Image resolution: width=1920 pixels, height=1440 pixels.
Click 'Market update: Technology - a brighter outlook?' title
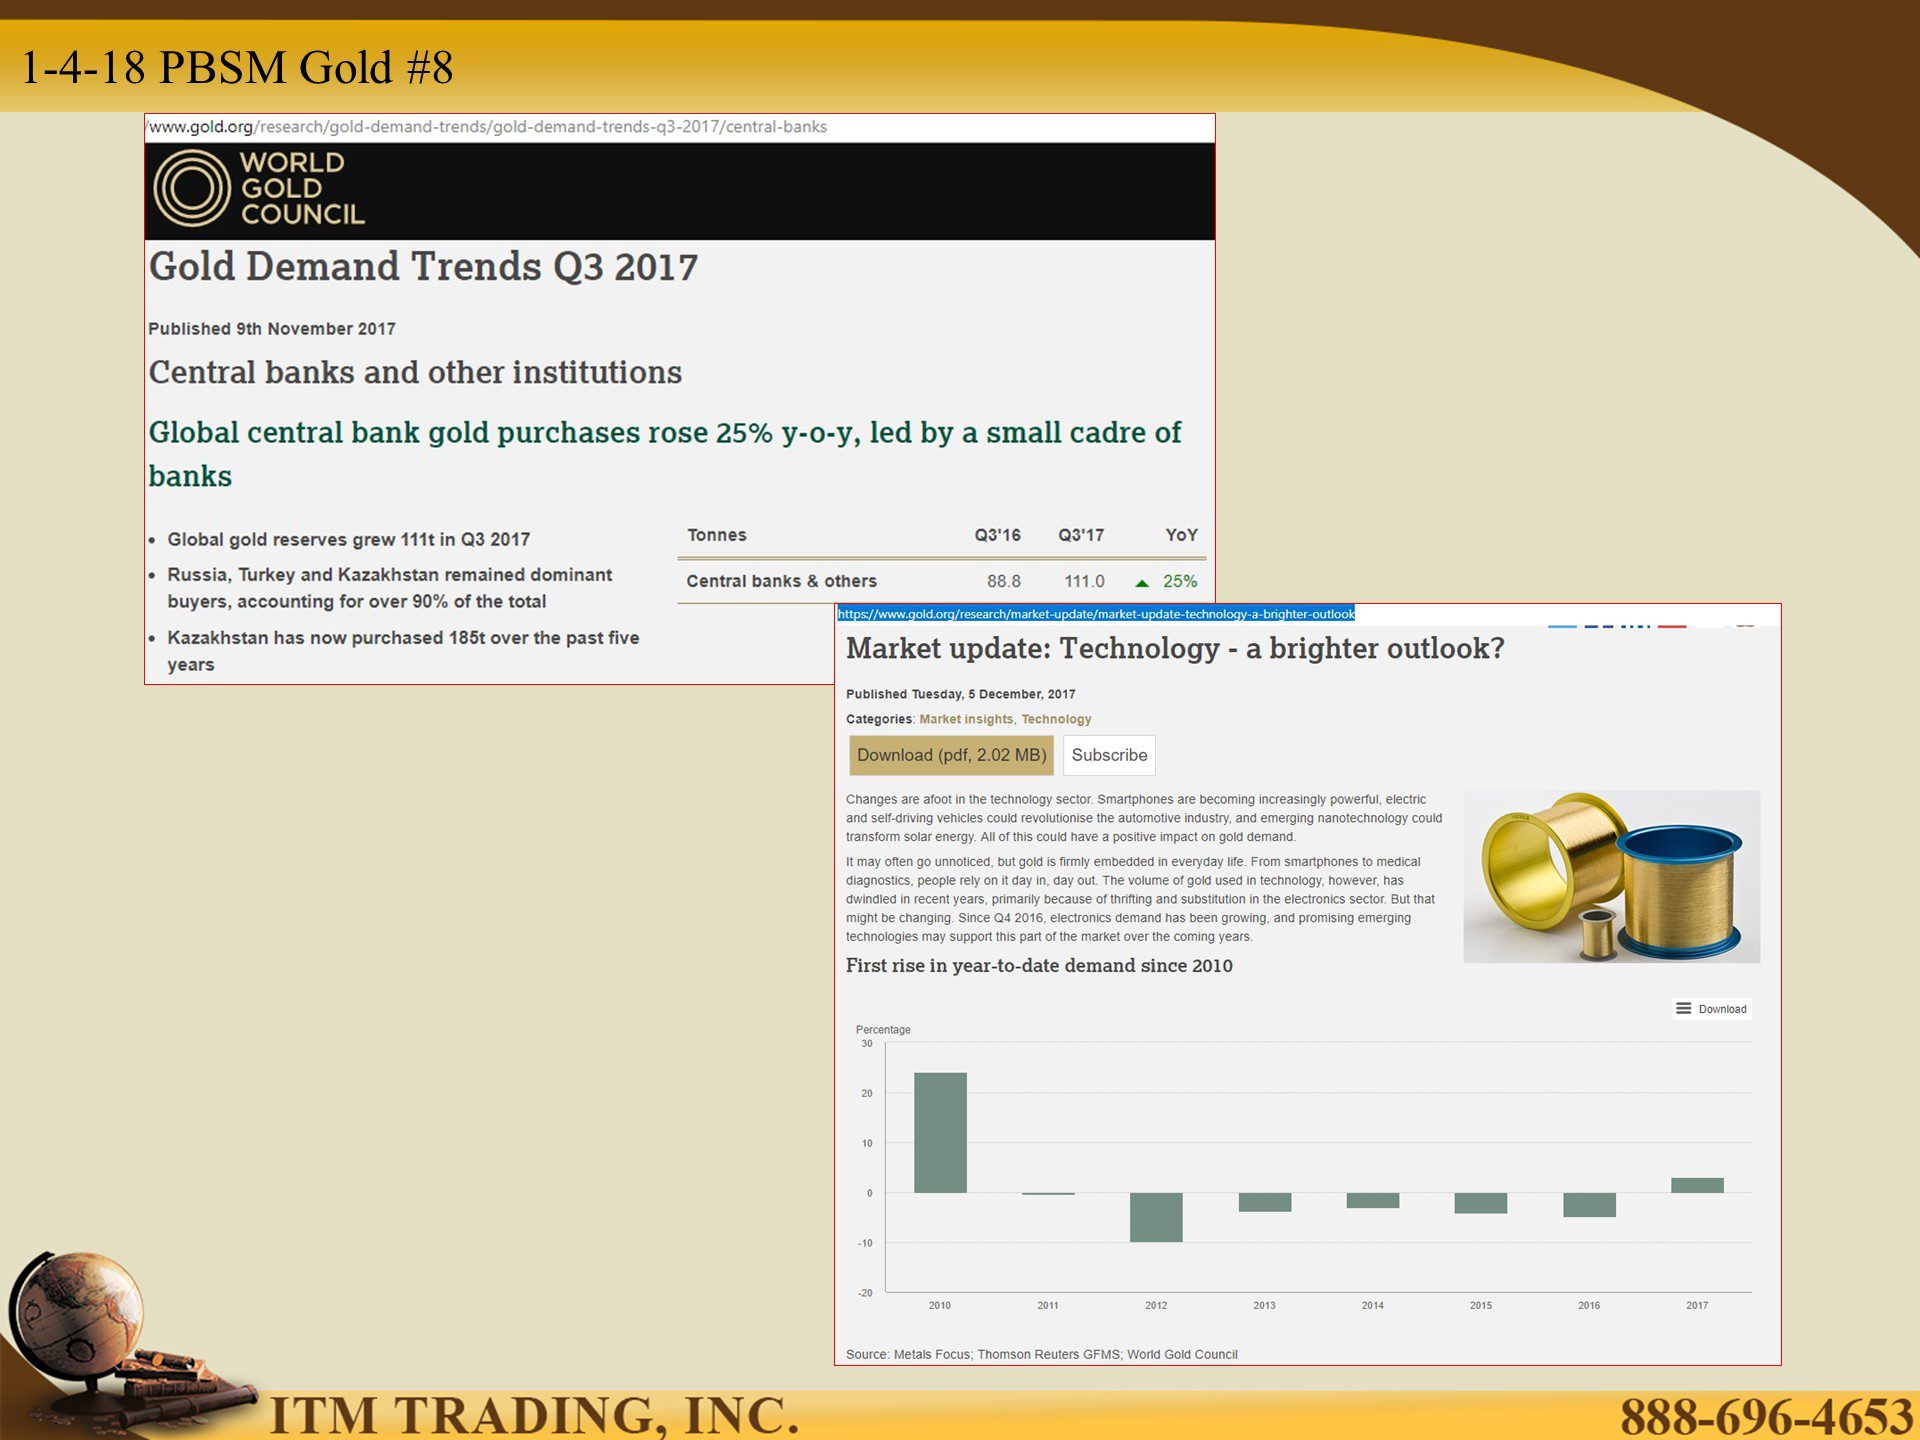click(1175, 648)
